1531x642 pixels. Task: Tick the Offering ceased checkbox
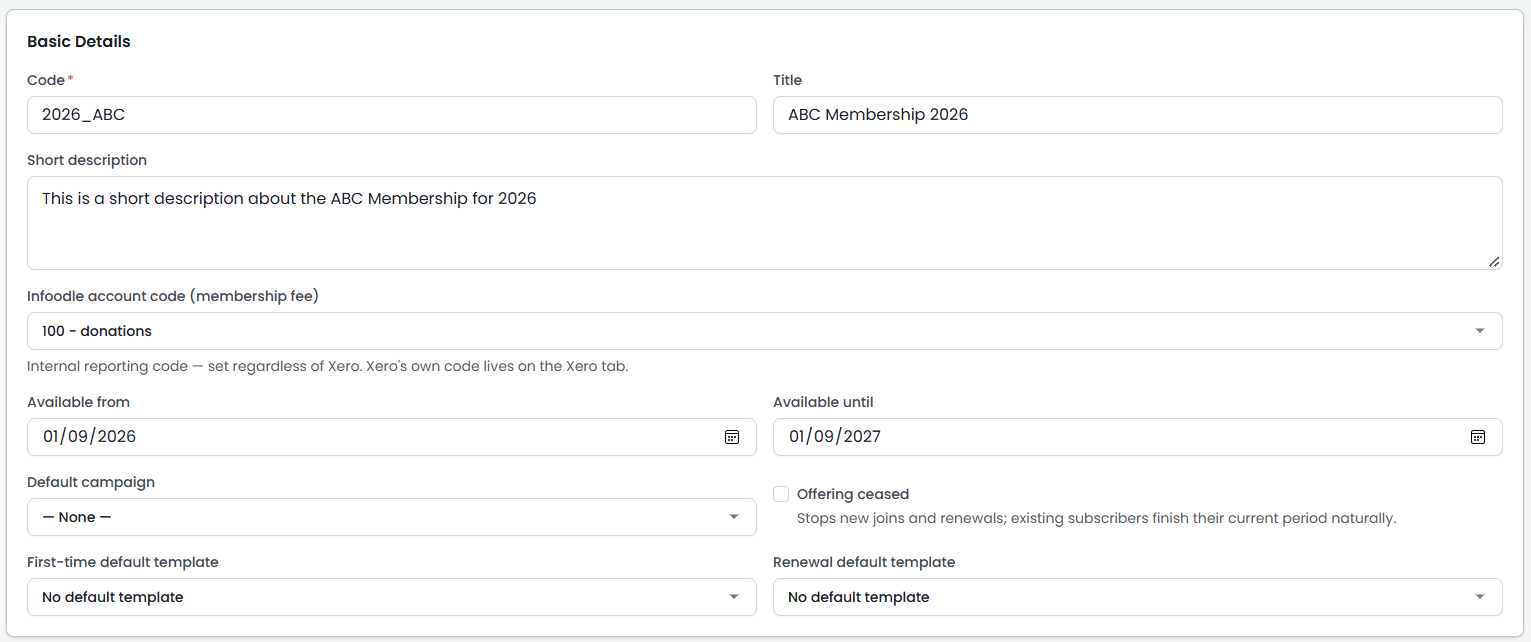point(781,494)
